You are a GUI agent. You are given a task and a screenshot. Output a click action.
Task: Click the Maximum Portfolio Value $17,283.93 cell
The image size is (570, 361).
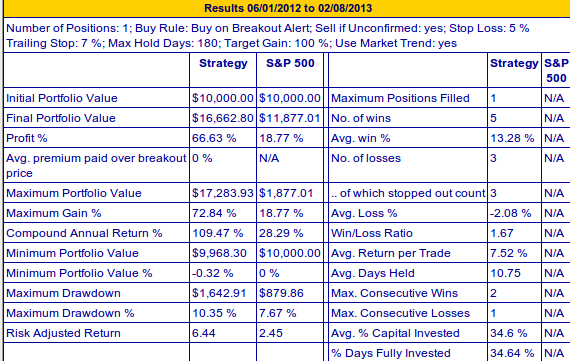(223, 193)
